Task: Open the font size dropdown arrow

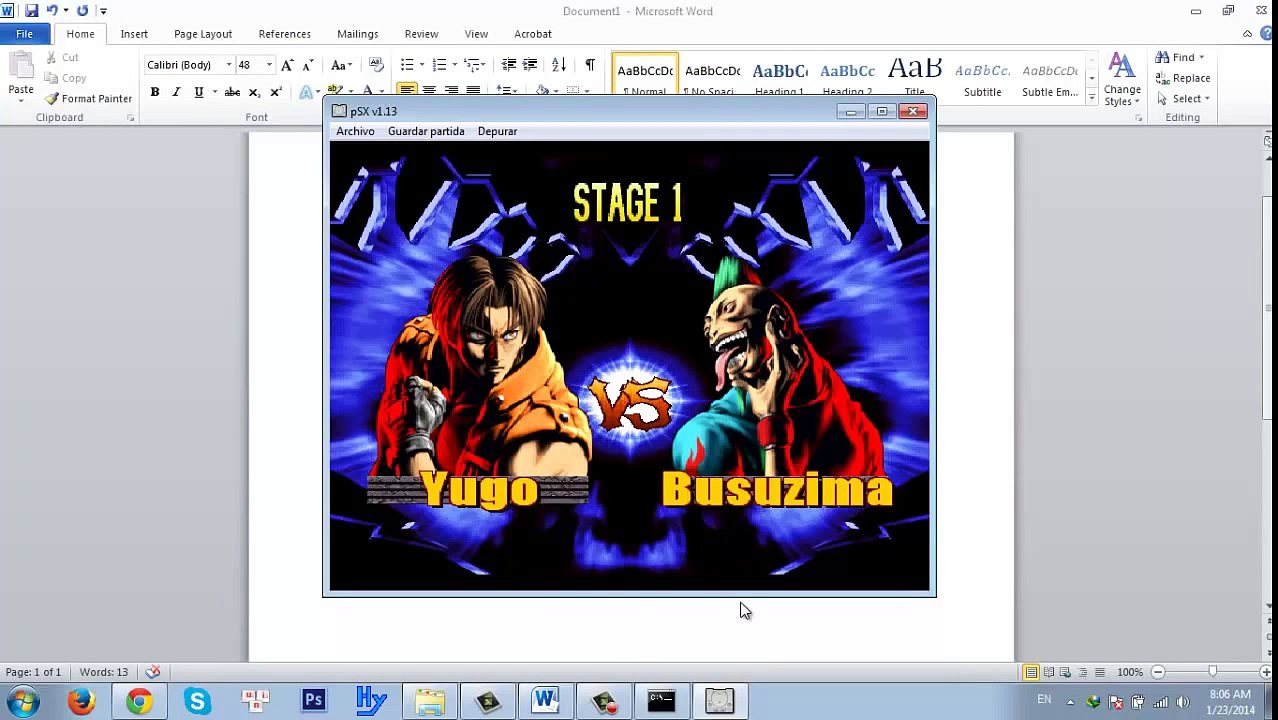Action: click(269, 65)
